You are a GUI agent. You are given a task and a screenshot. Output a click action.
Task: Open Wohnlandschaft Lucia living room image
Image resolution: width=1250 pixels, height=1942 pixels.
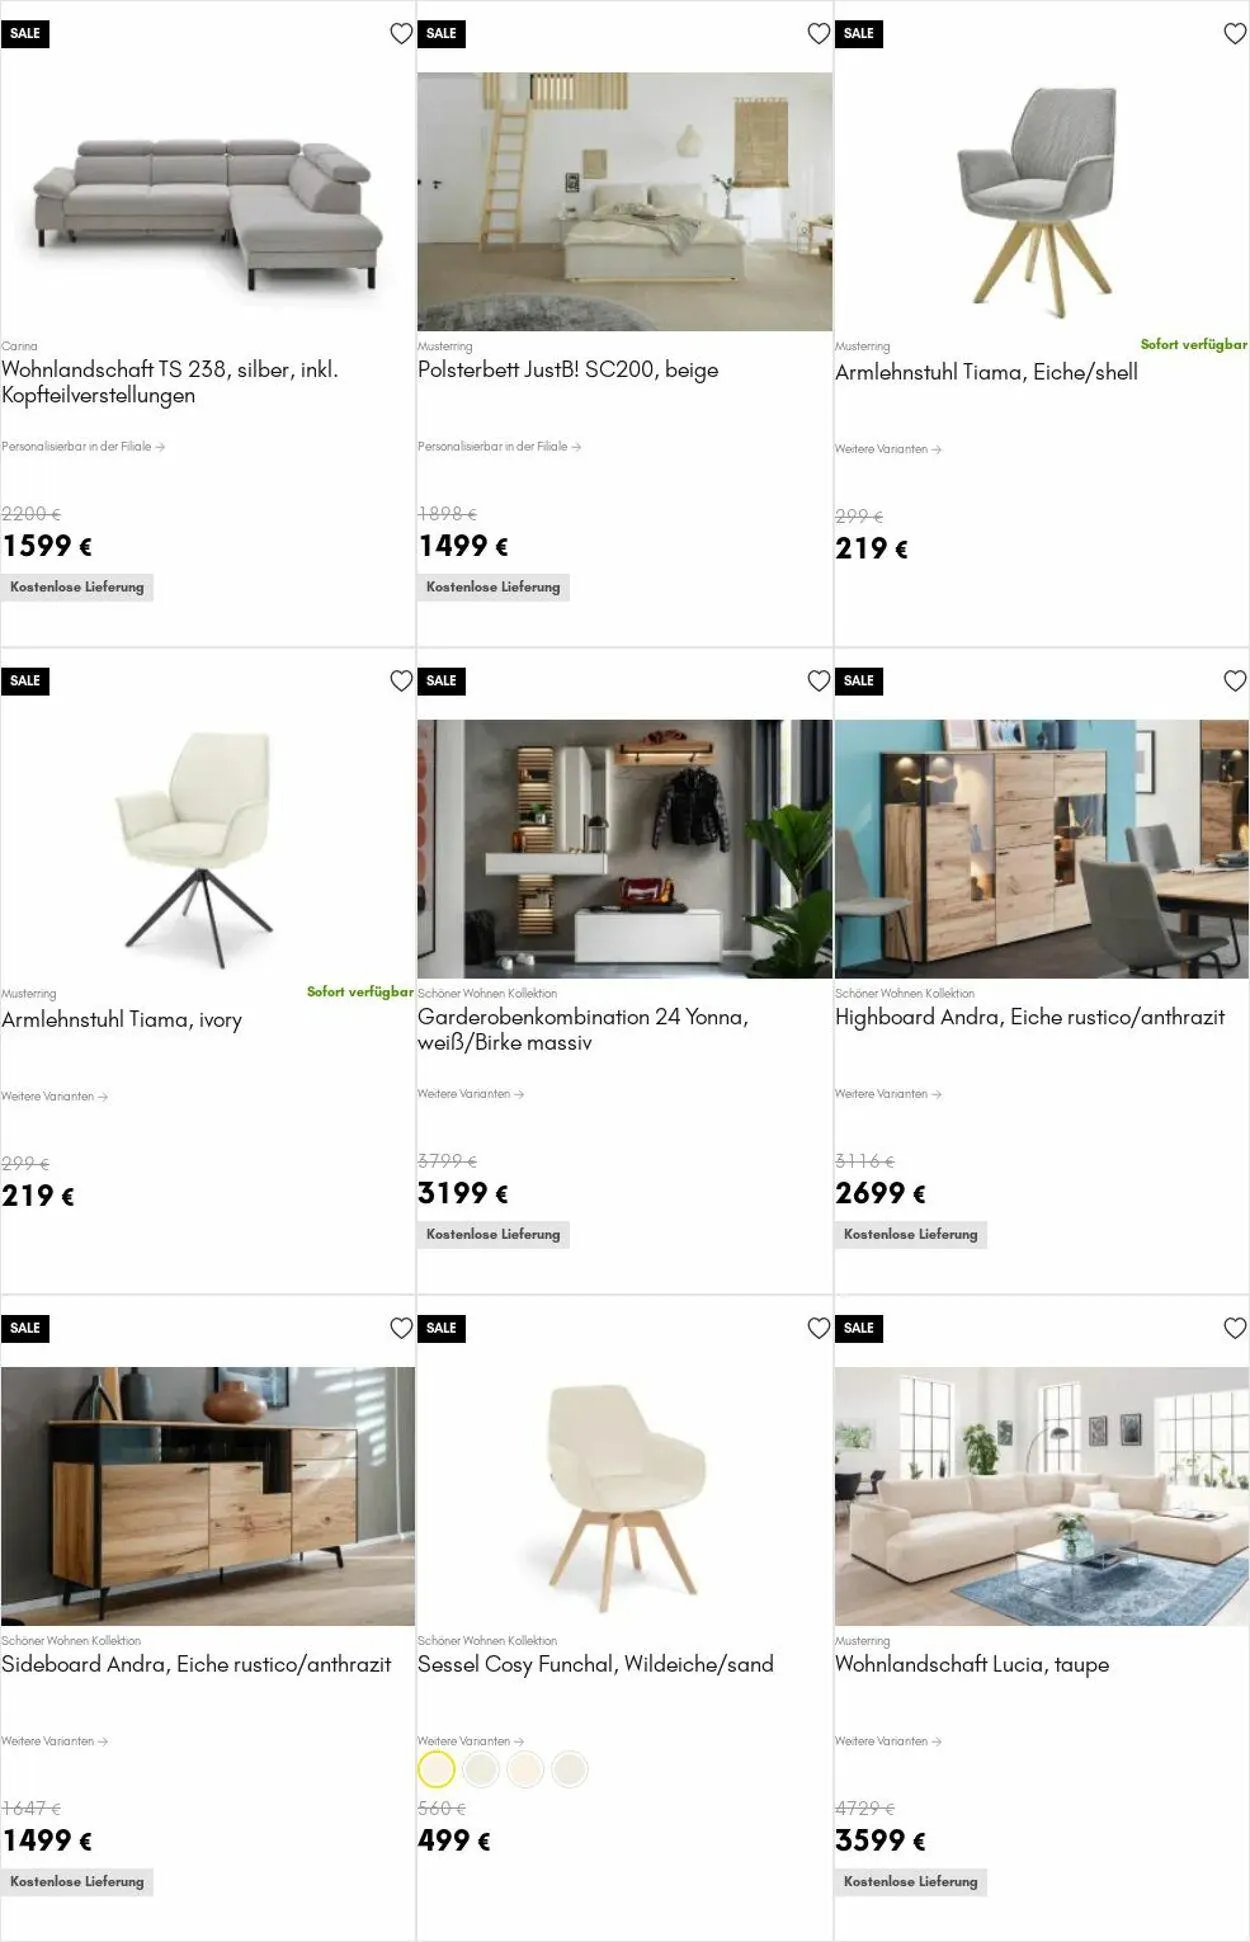tap(1041, 1496)
